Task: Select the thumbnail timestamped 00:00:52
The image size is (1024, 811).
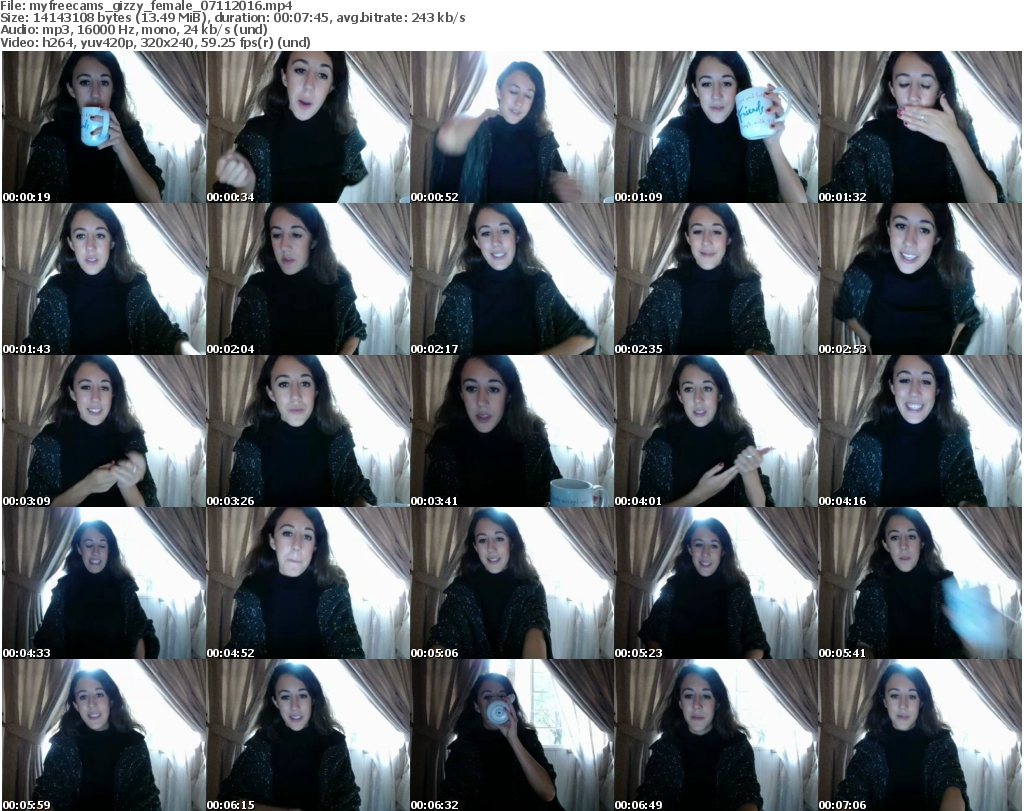Action: tap(513, 127)
